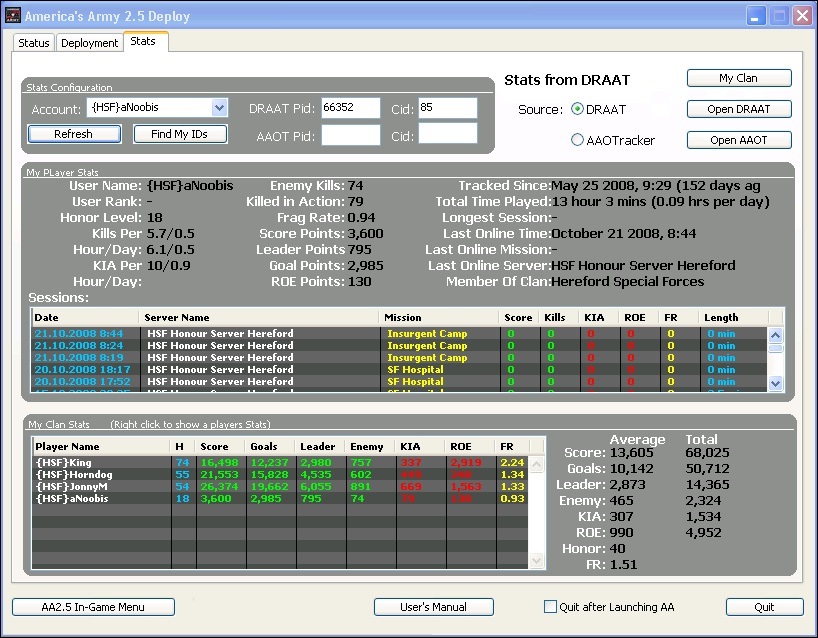Viewport: 818px width, 638px height.
Task: Click the clan list scroll down arrow
Action: [x=536, y=561]
